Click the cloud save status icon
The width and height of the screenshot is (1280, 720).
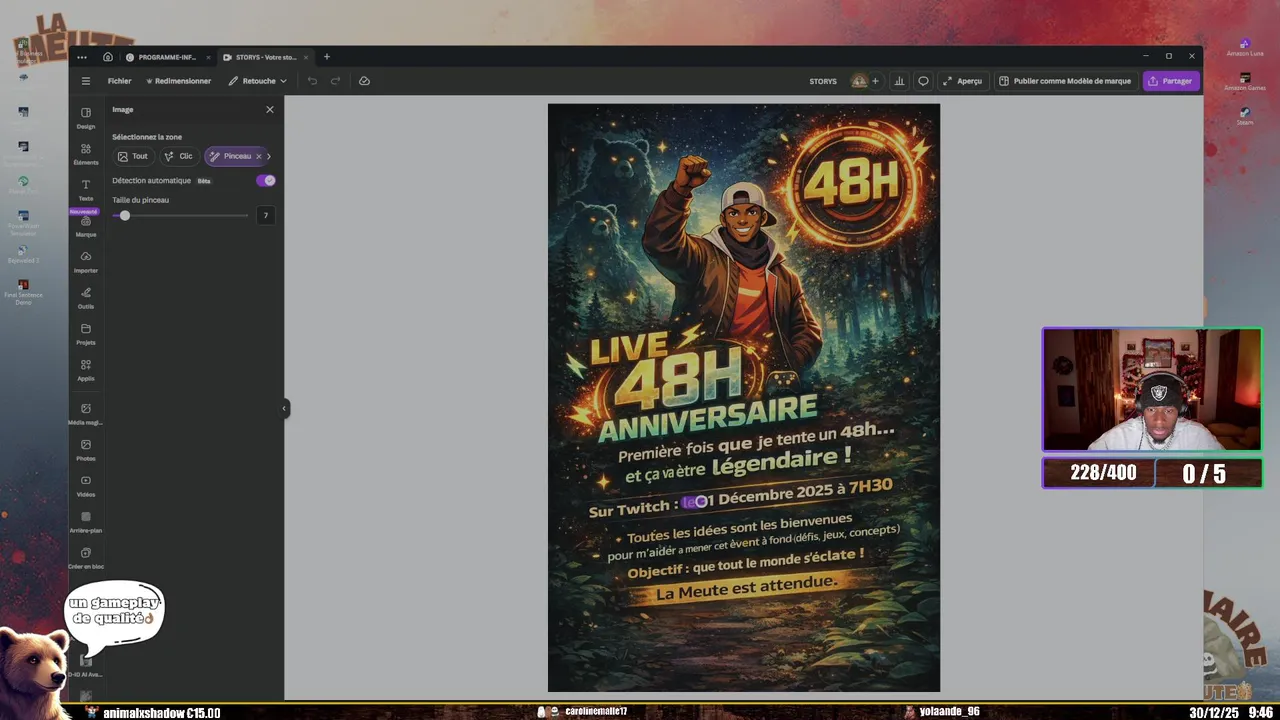coord(364,81)
